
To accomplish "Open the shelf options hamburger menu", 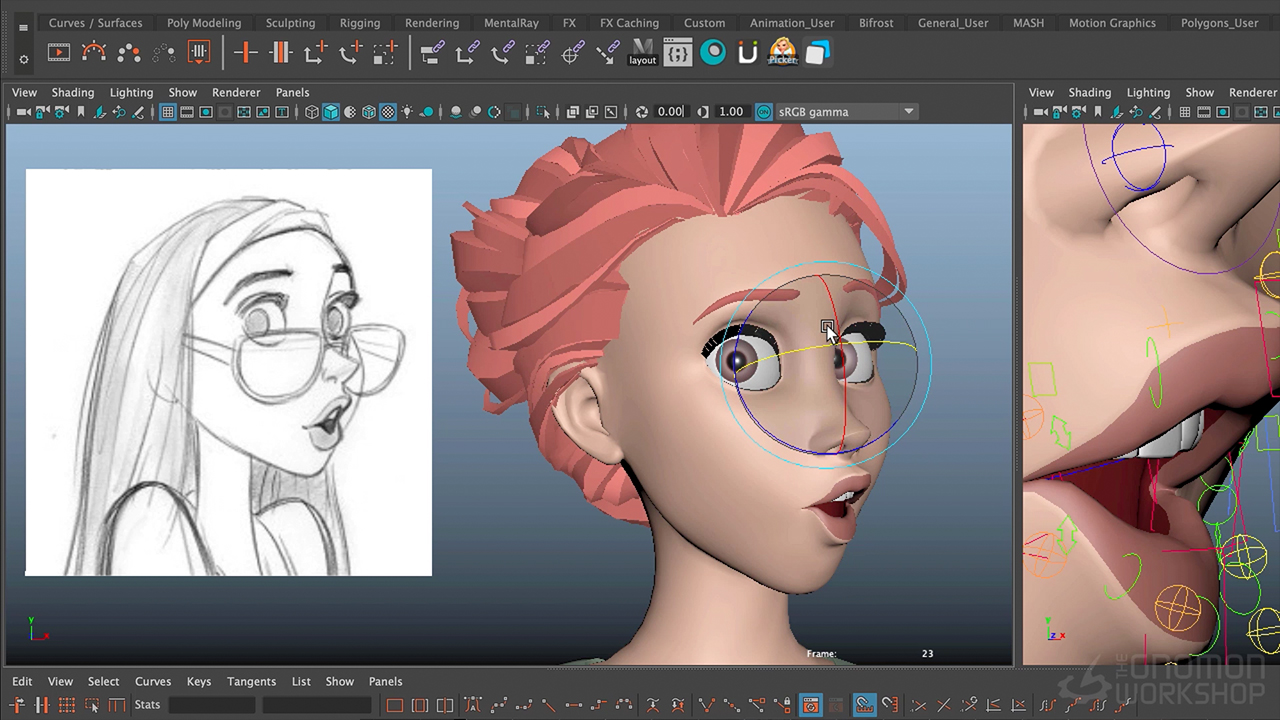I will click(x=23, y=28).
